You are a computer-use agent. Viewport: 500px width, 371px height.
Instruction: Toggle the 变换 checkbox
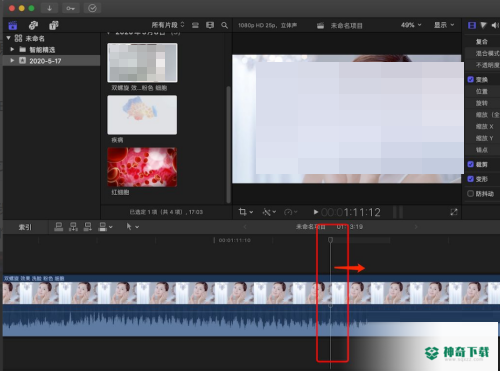(x=471, y=79)
